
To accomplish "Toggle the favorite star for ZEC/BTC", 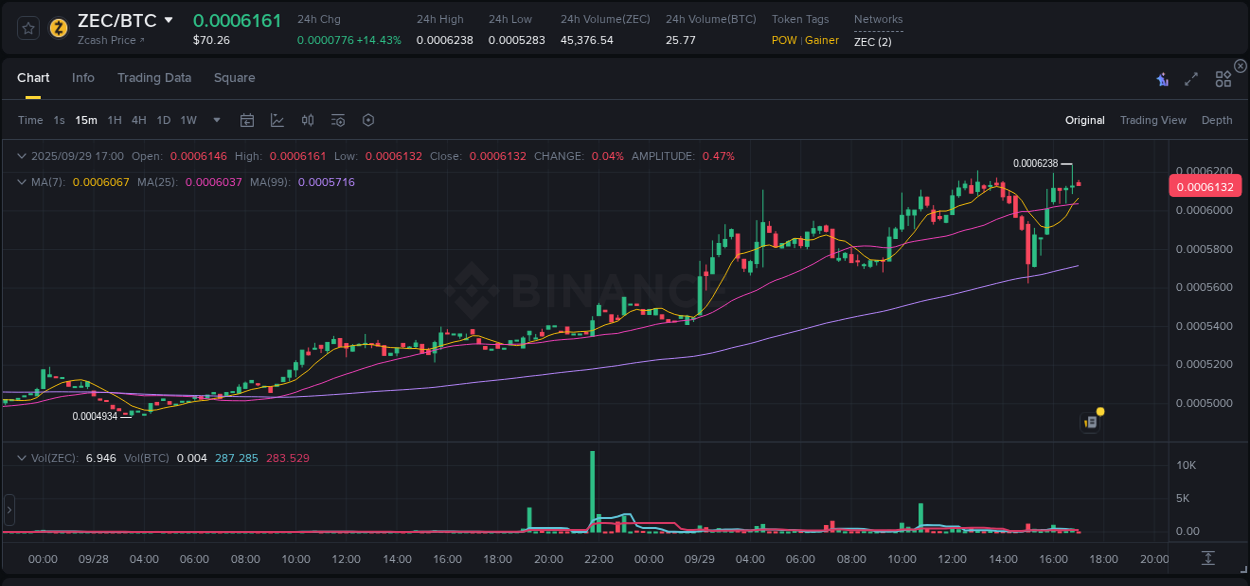I will tap(27, 27).
